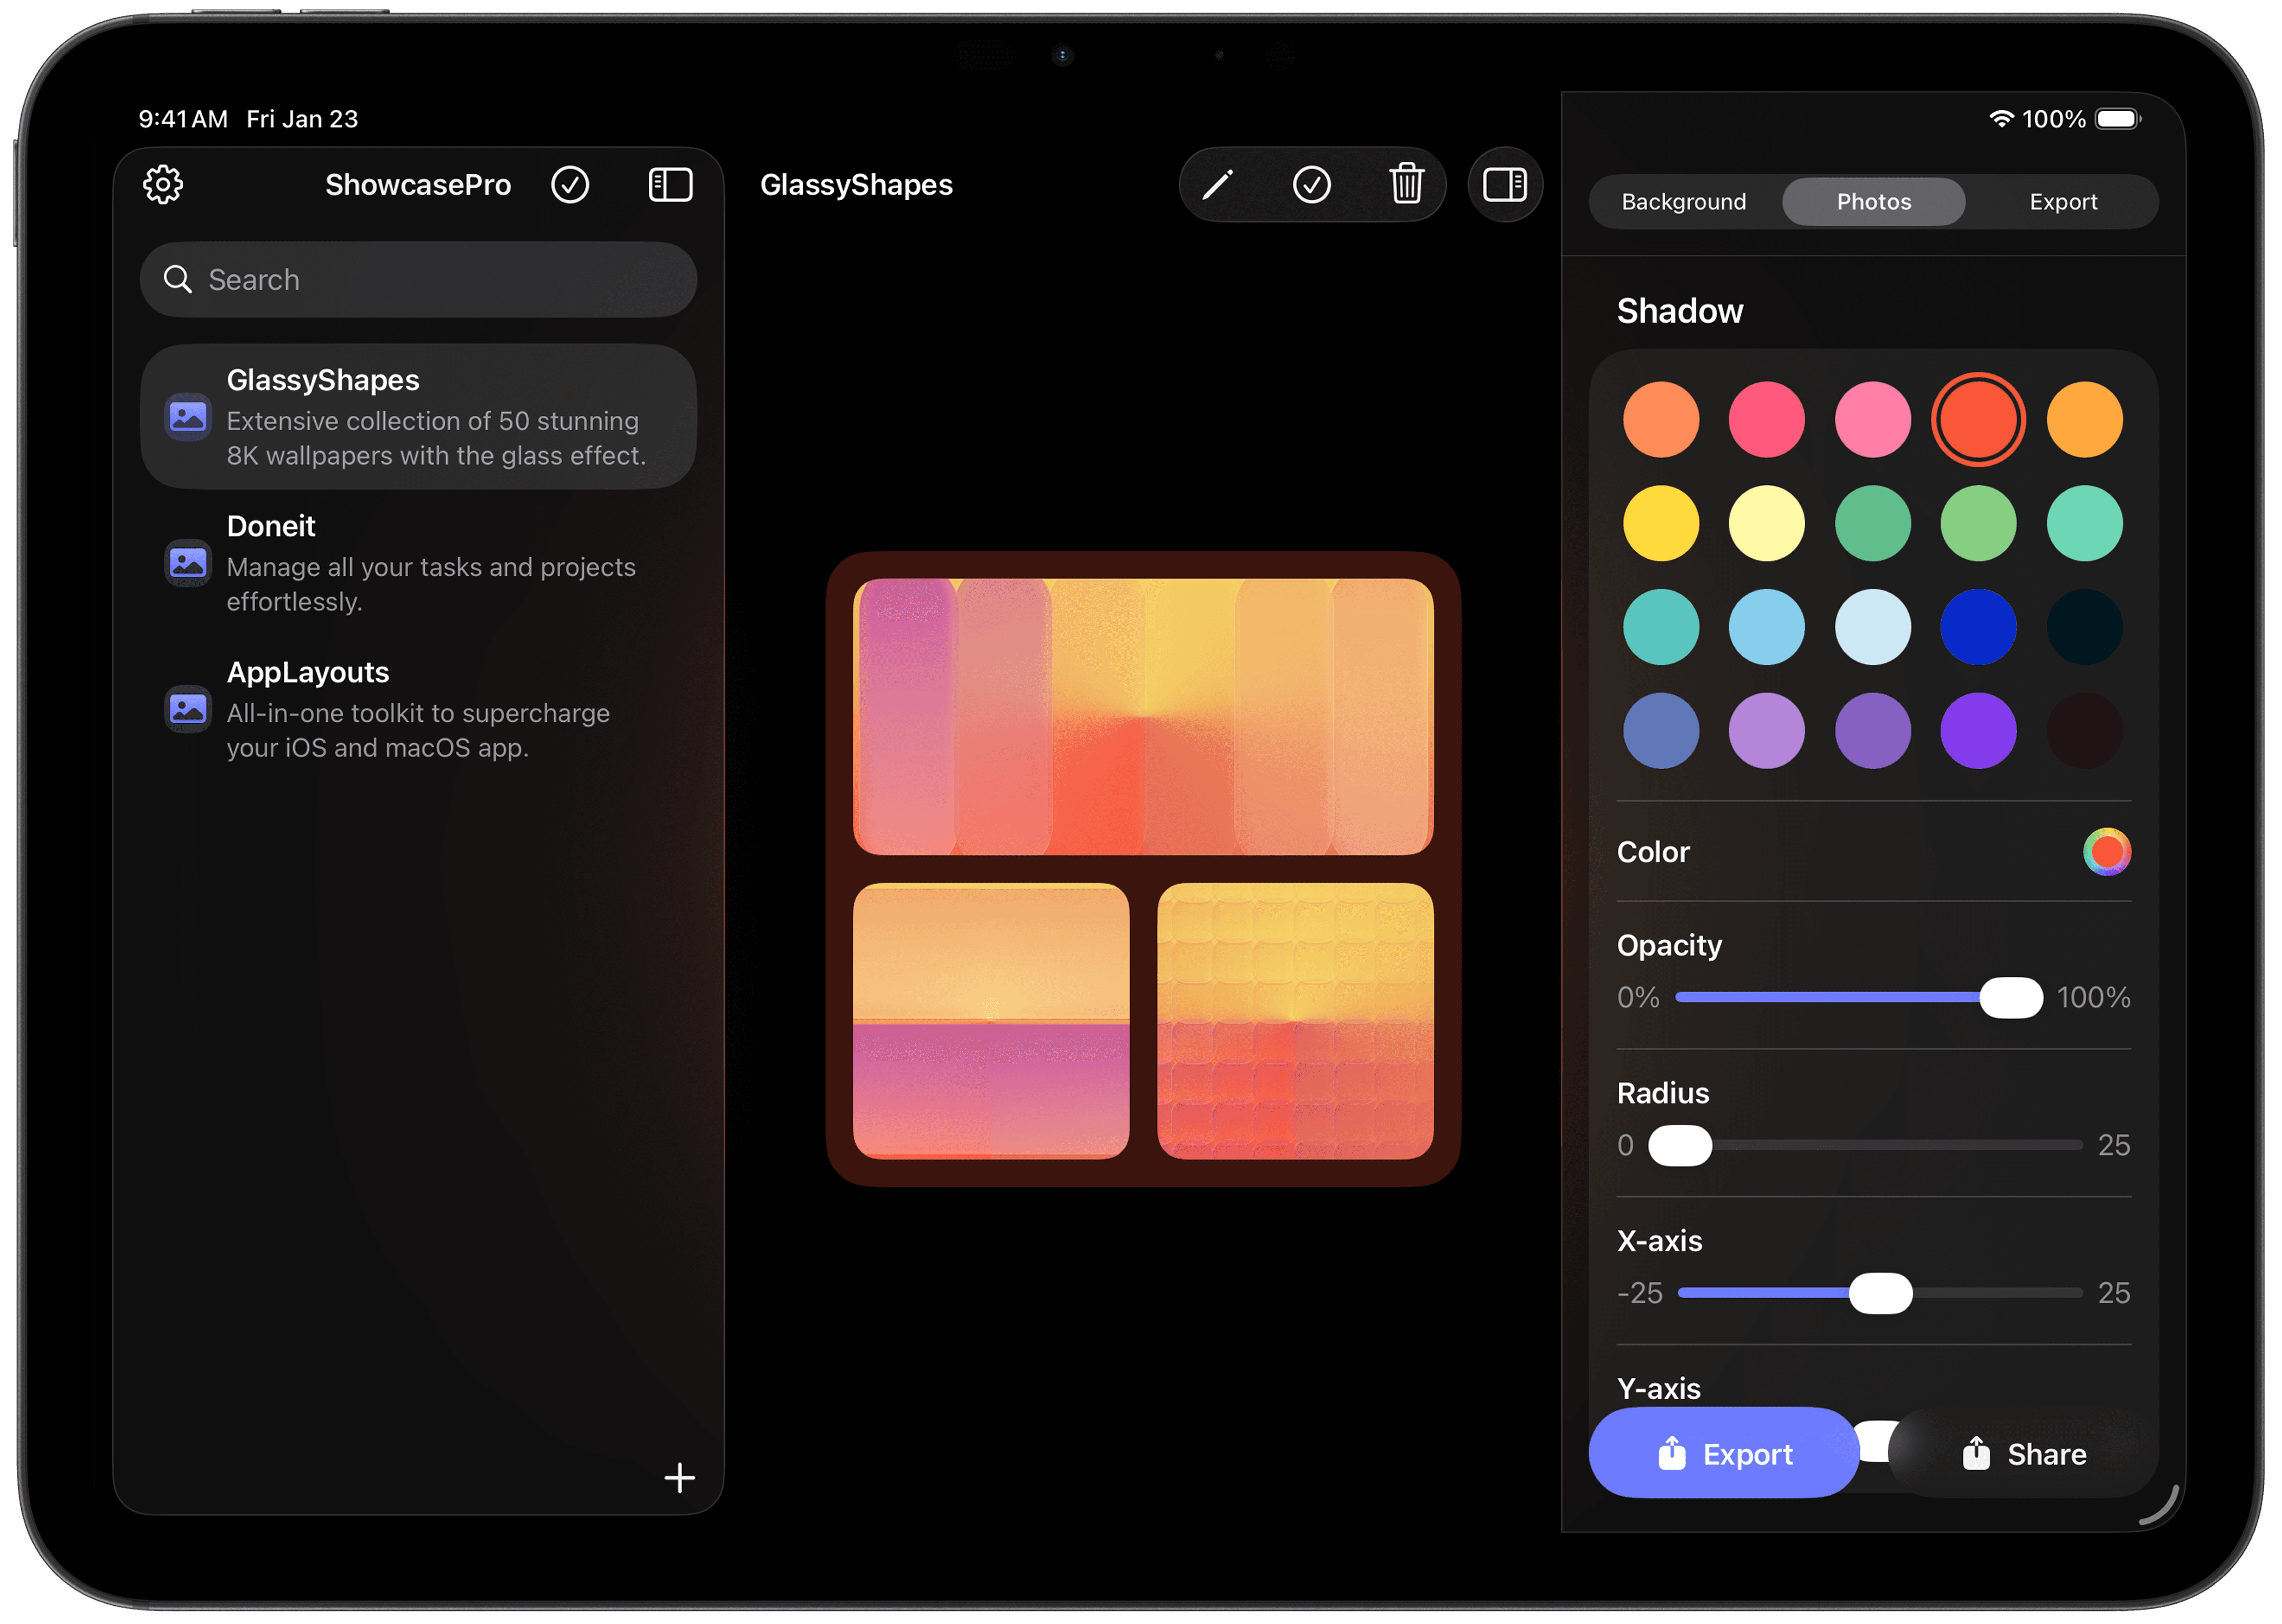Select the pencil edit tool in toolbar

click(1217, 185)
